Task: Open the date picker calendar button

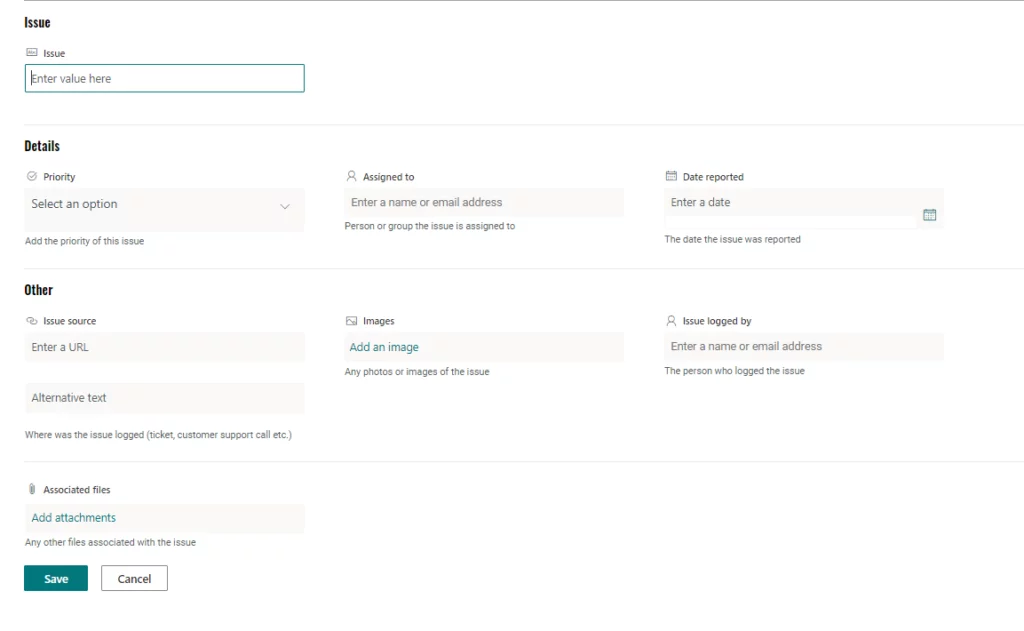Action: (x=929, y=215)
